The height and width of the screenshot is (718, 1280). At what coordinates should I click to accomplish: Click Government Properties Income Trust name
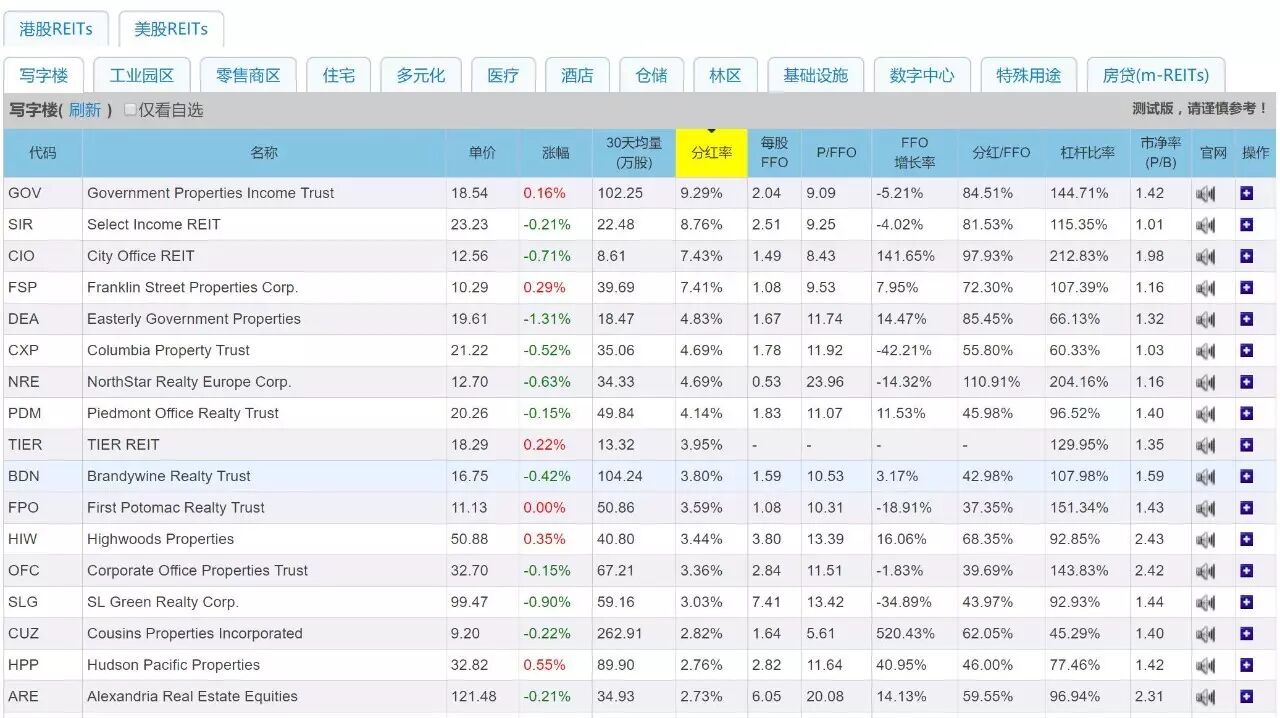click(211, 193)
